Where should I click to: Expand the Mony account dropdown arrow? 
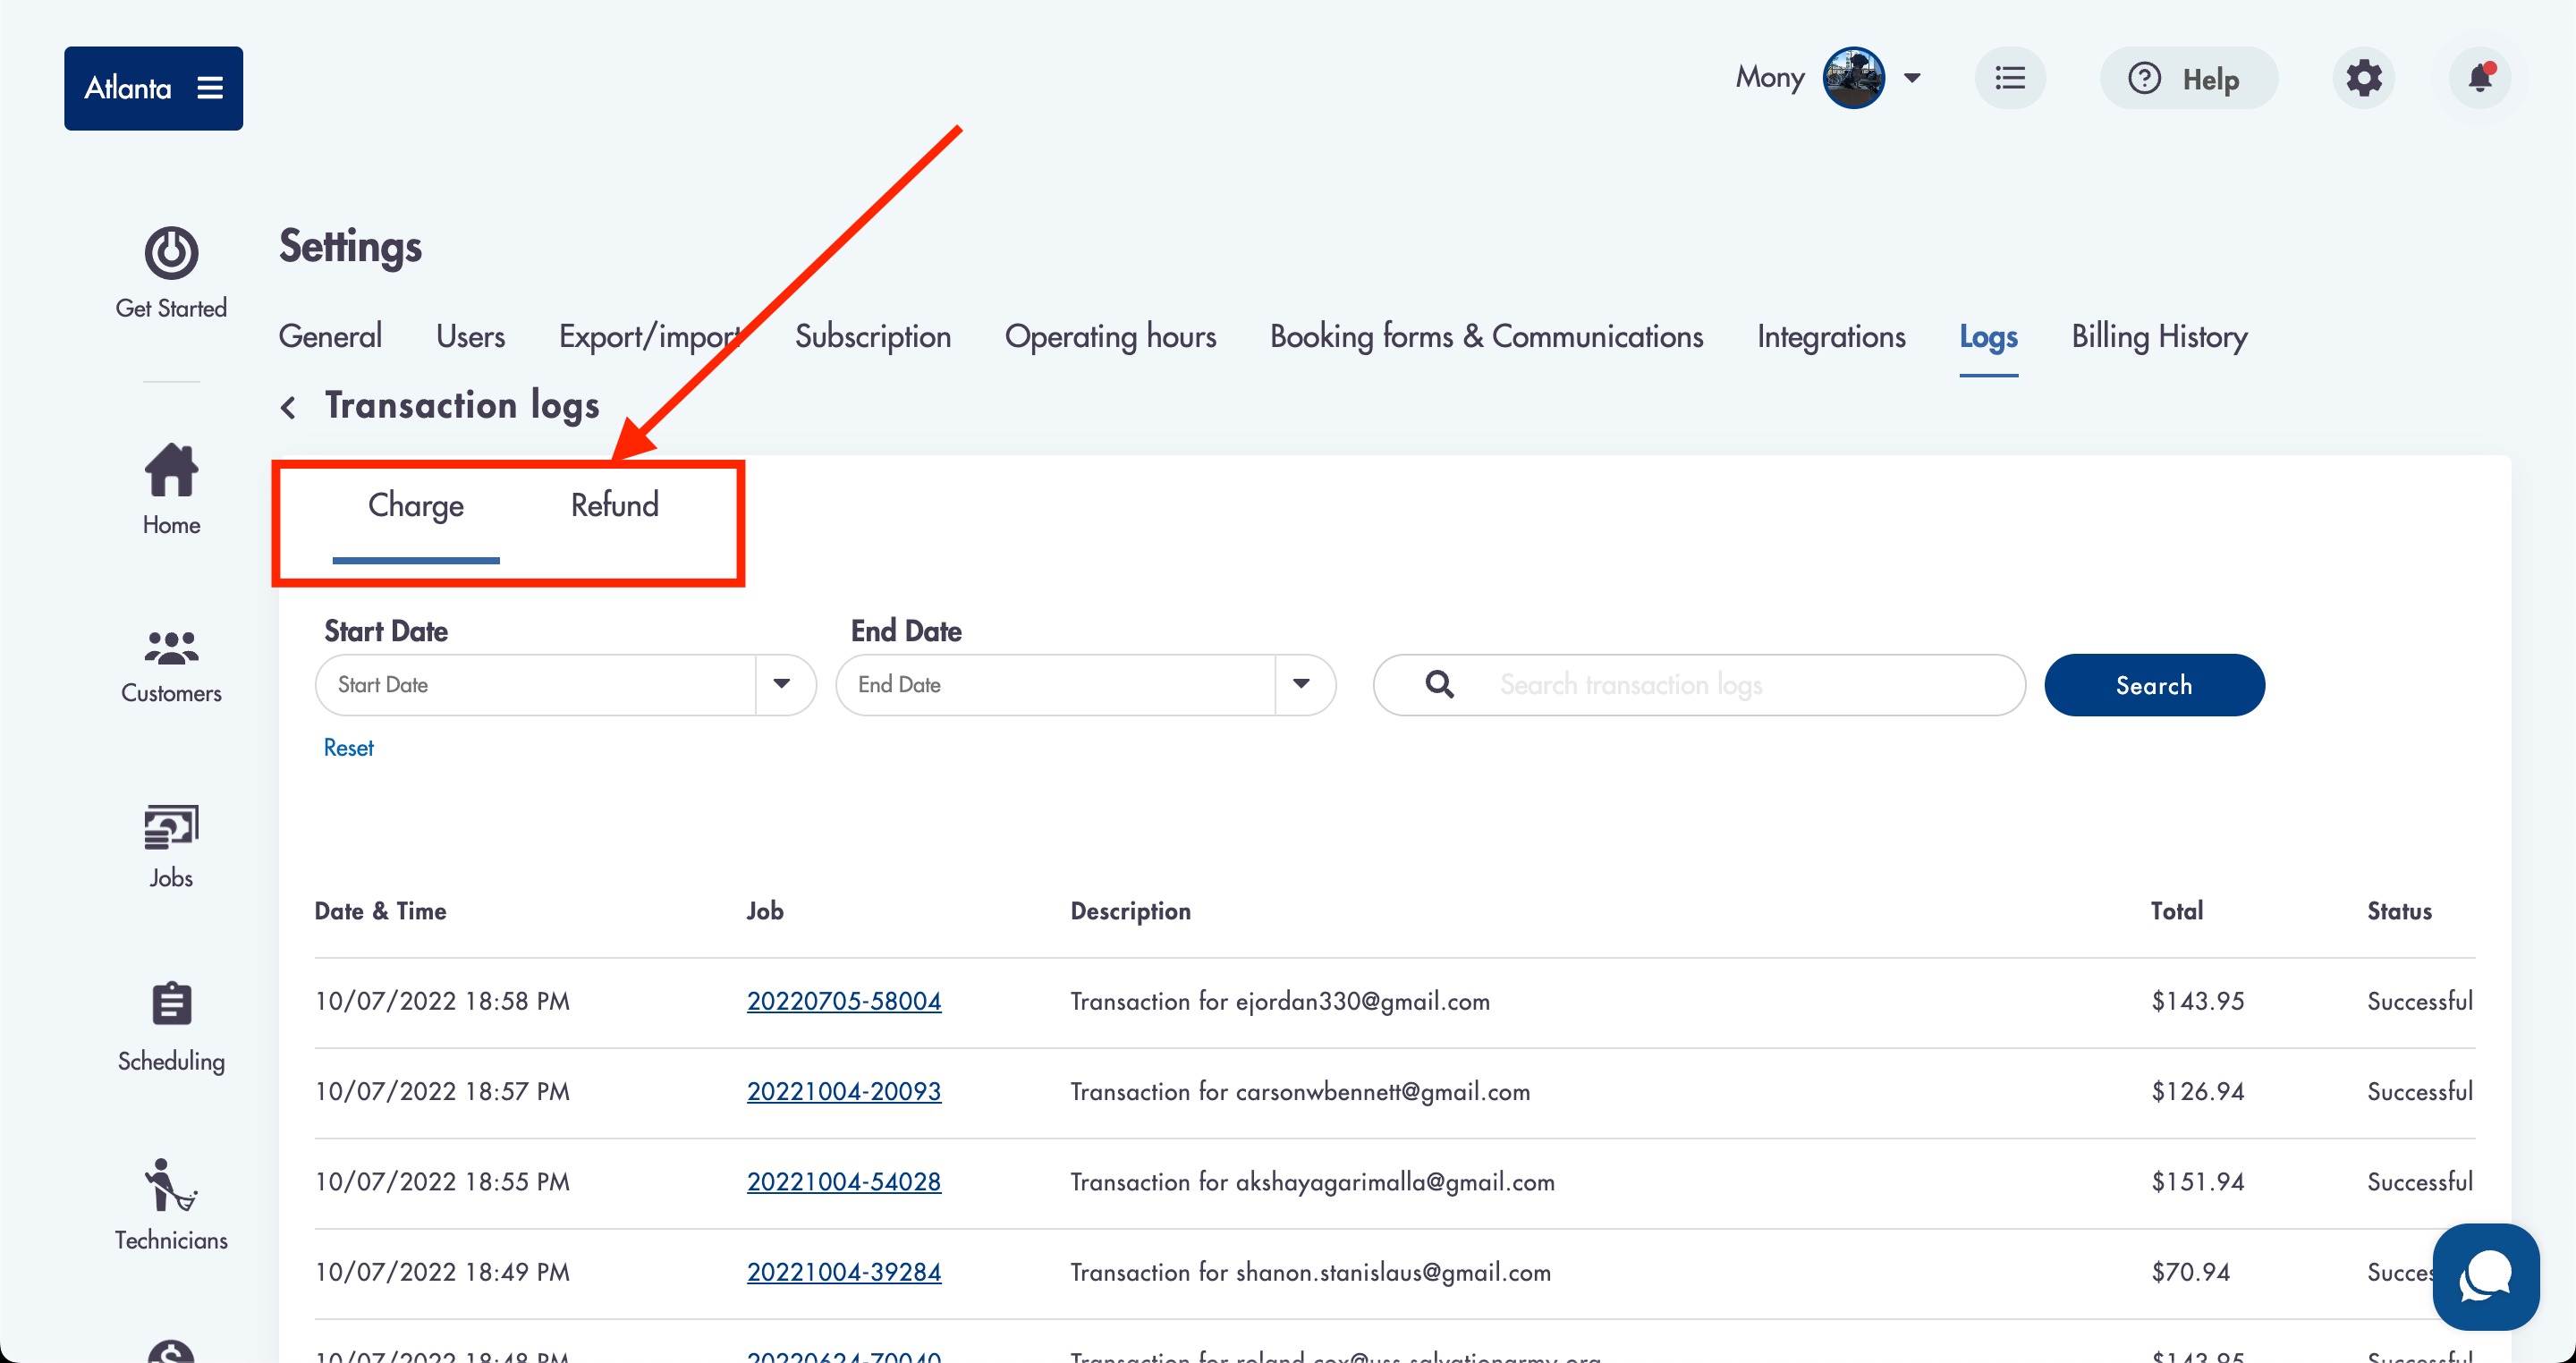click(x=1912, y=78)
